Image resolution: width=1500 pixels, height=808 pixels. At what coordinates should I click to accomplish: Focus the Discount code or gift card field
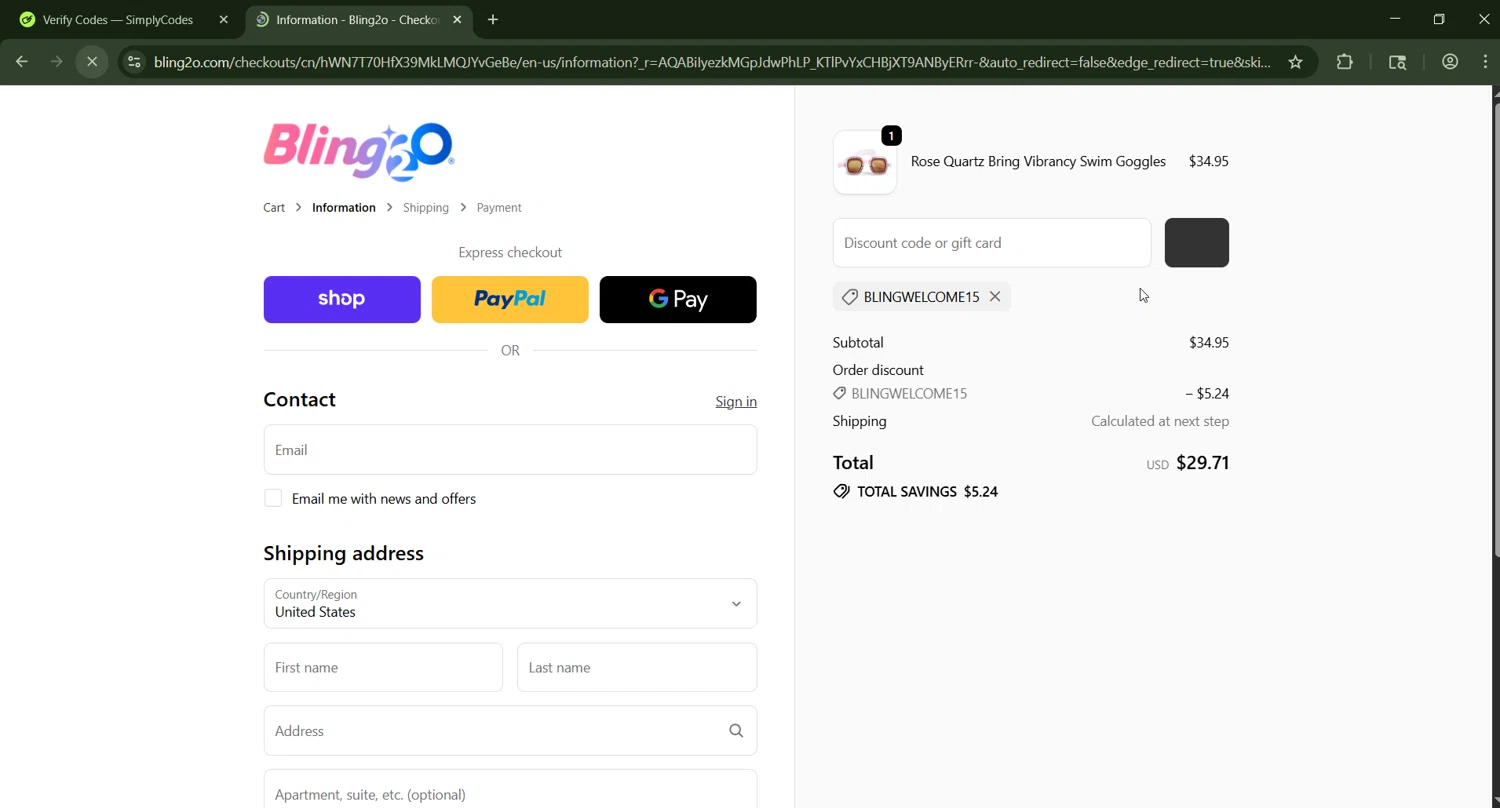[992, 243]
